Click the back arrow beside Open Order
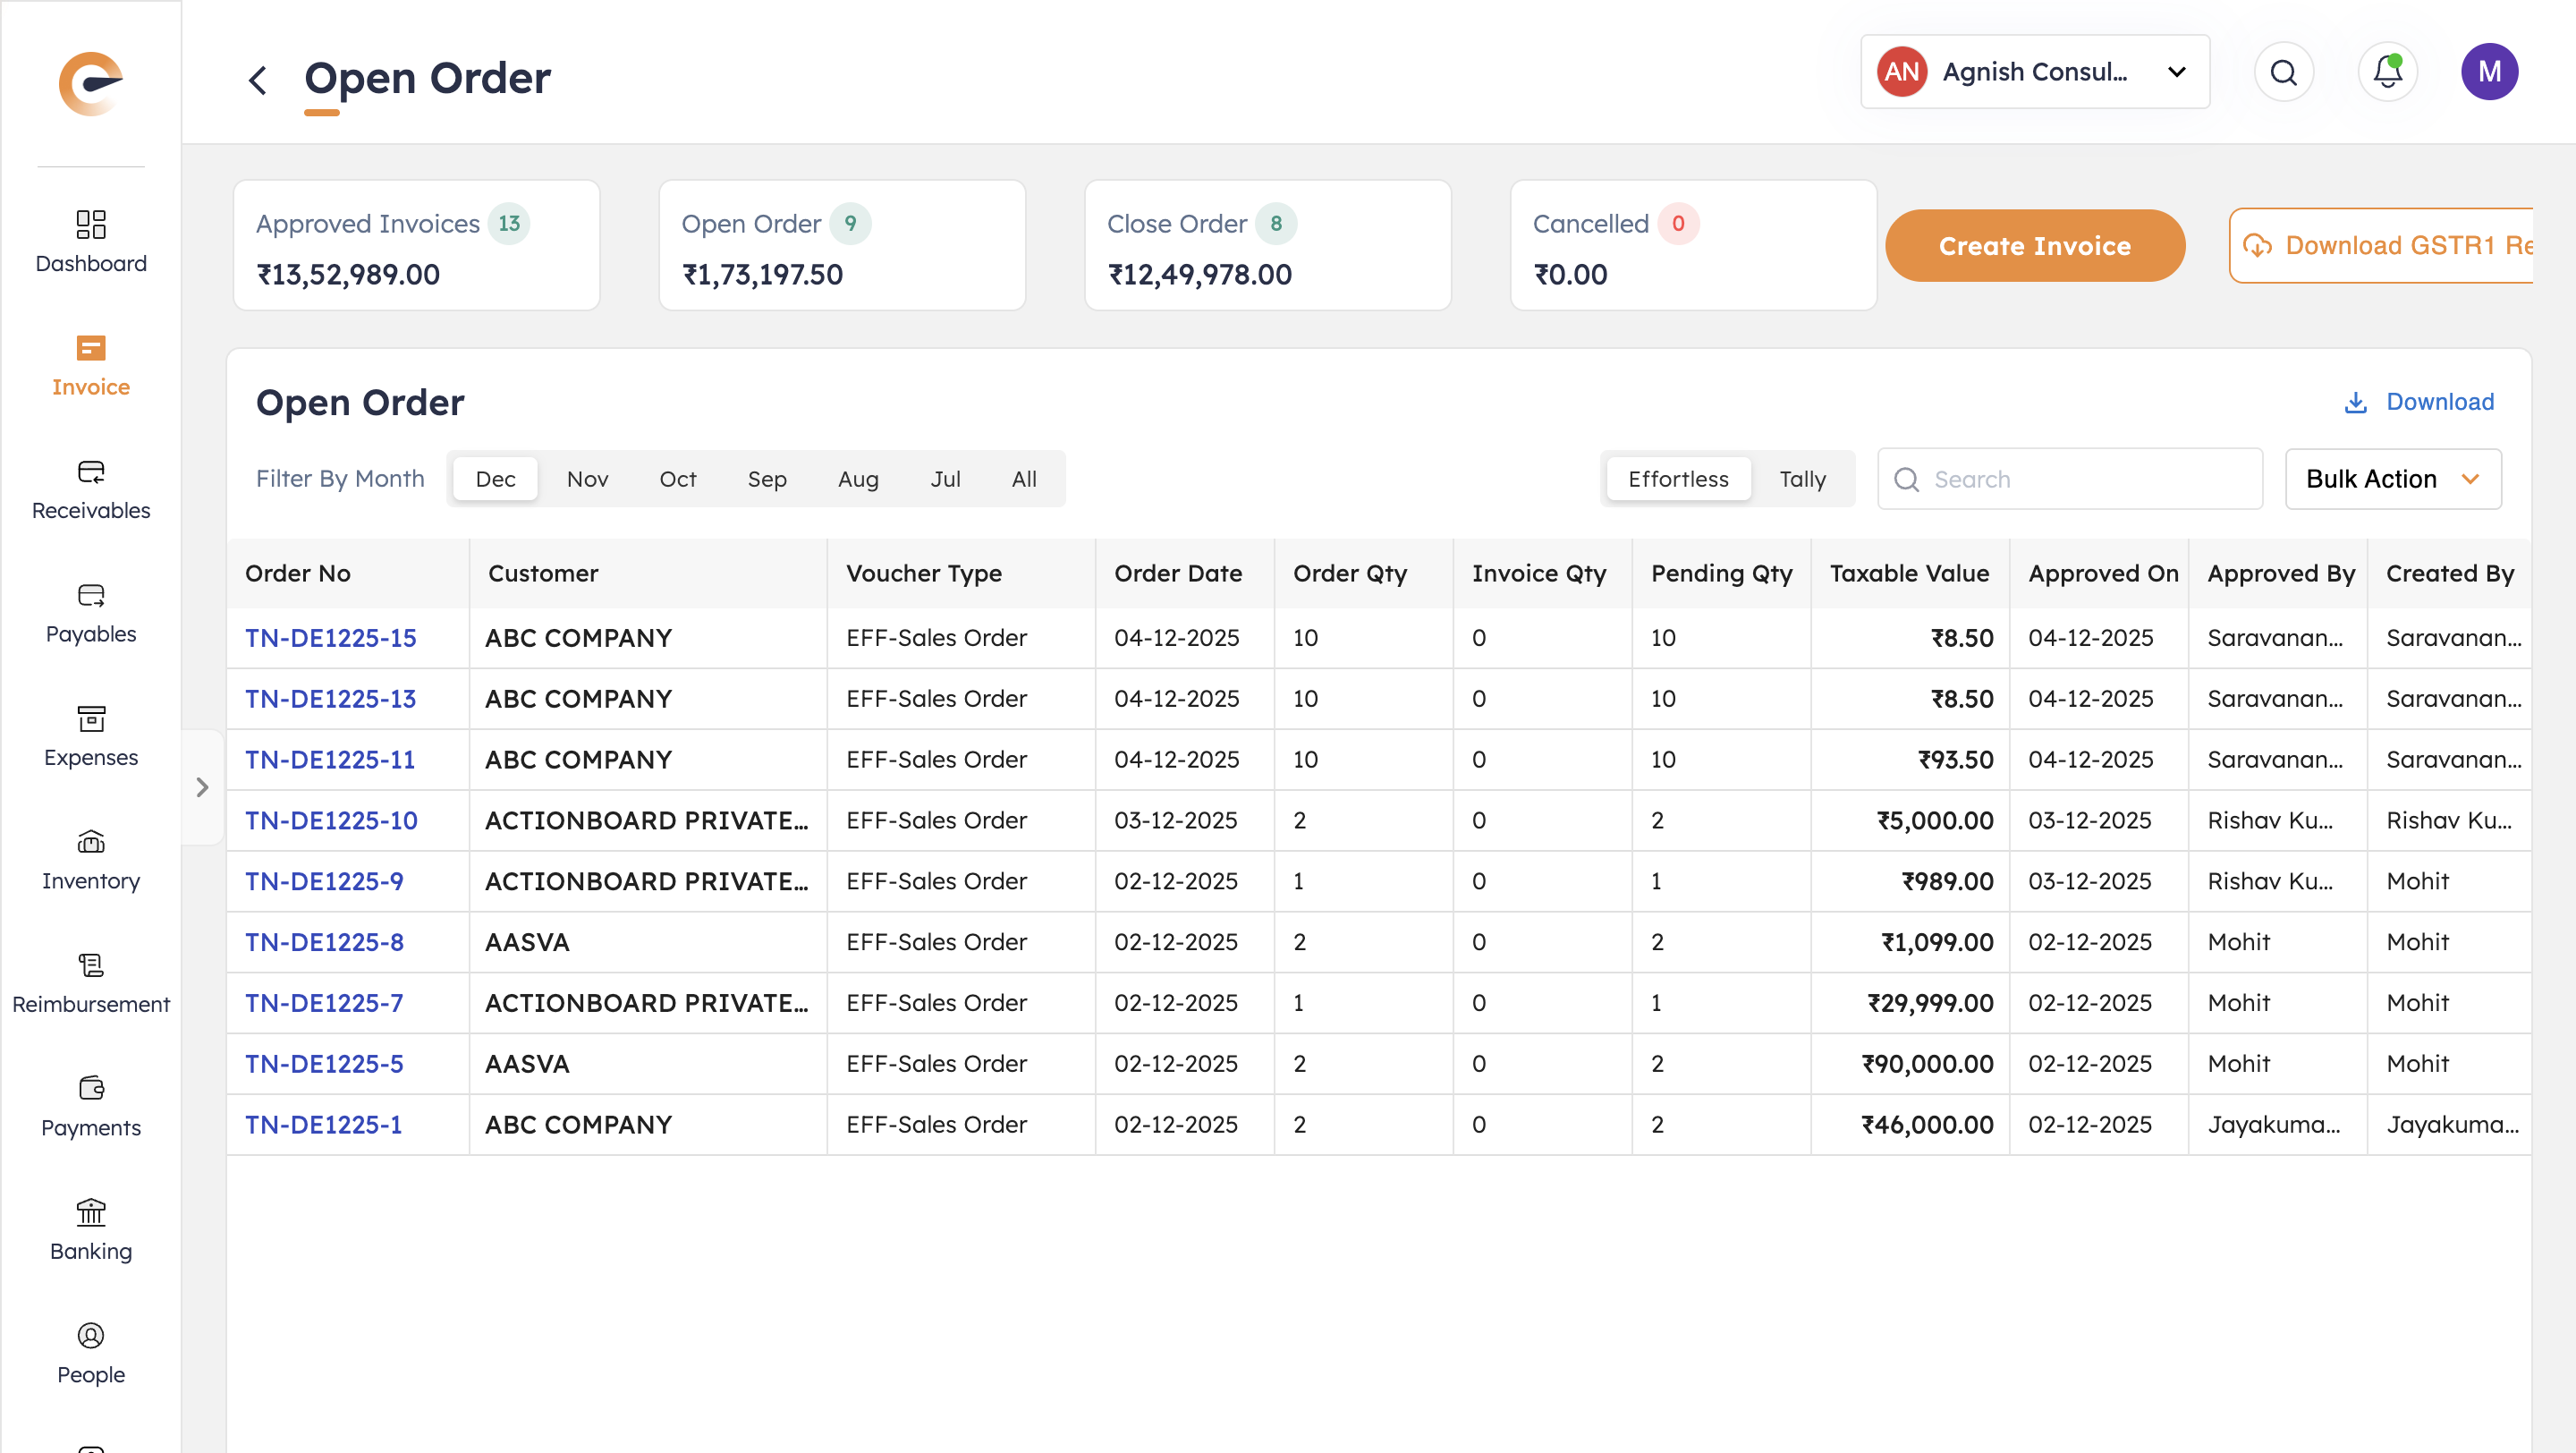2576x1453 pixels. click(x=257, y=80)
